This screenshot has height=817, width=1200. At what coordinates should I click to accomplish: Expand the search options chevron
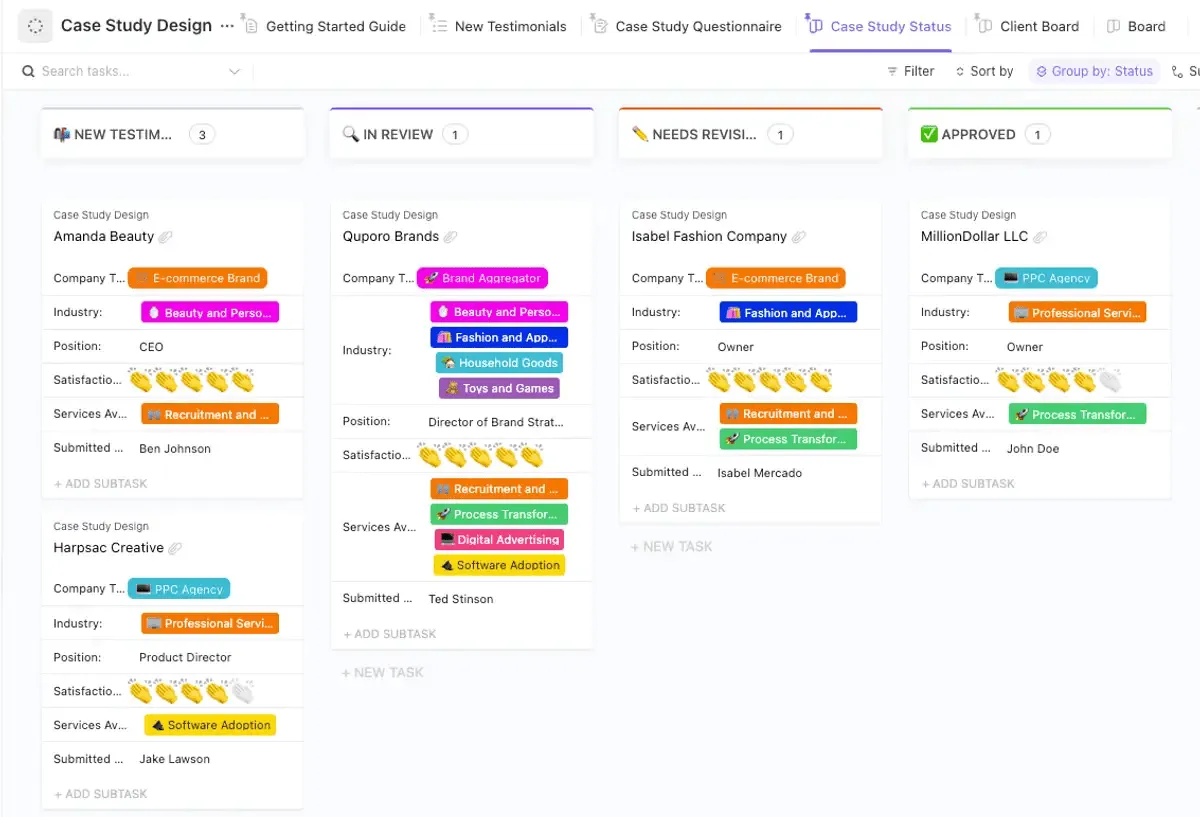pyautogui.click(x=235, y=71)
